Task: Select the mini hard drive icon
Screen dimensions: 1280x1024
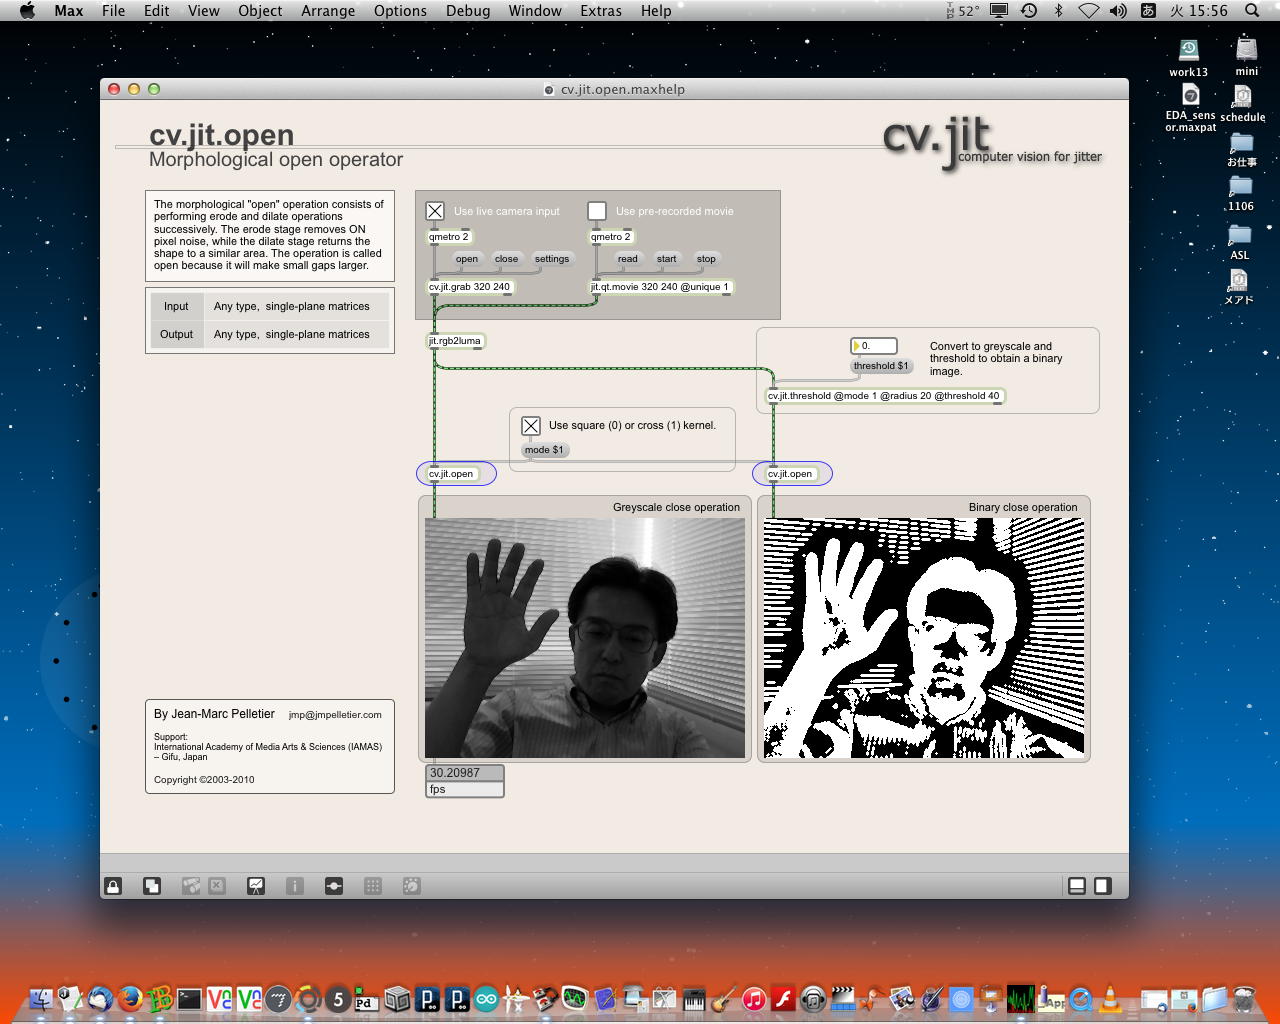Action: pyautogui.click(x=1246, y=57)
